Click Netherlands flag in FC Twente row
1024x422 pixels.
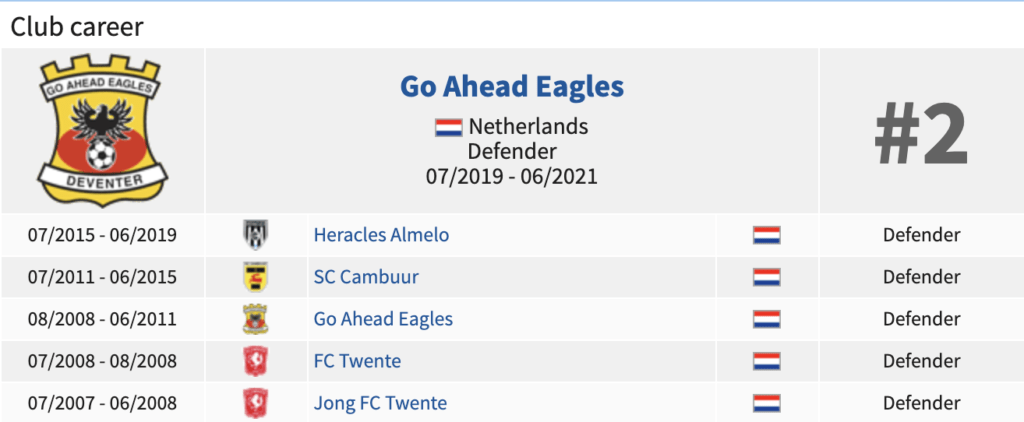point(767,361)
